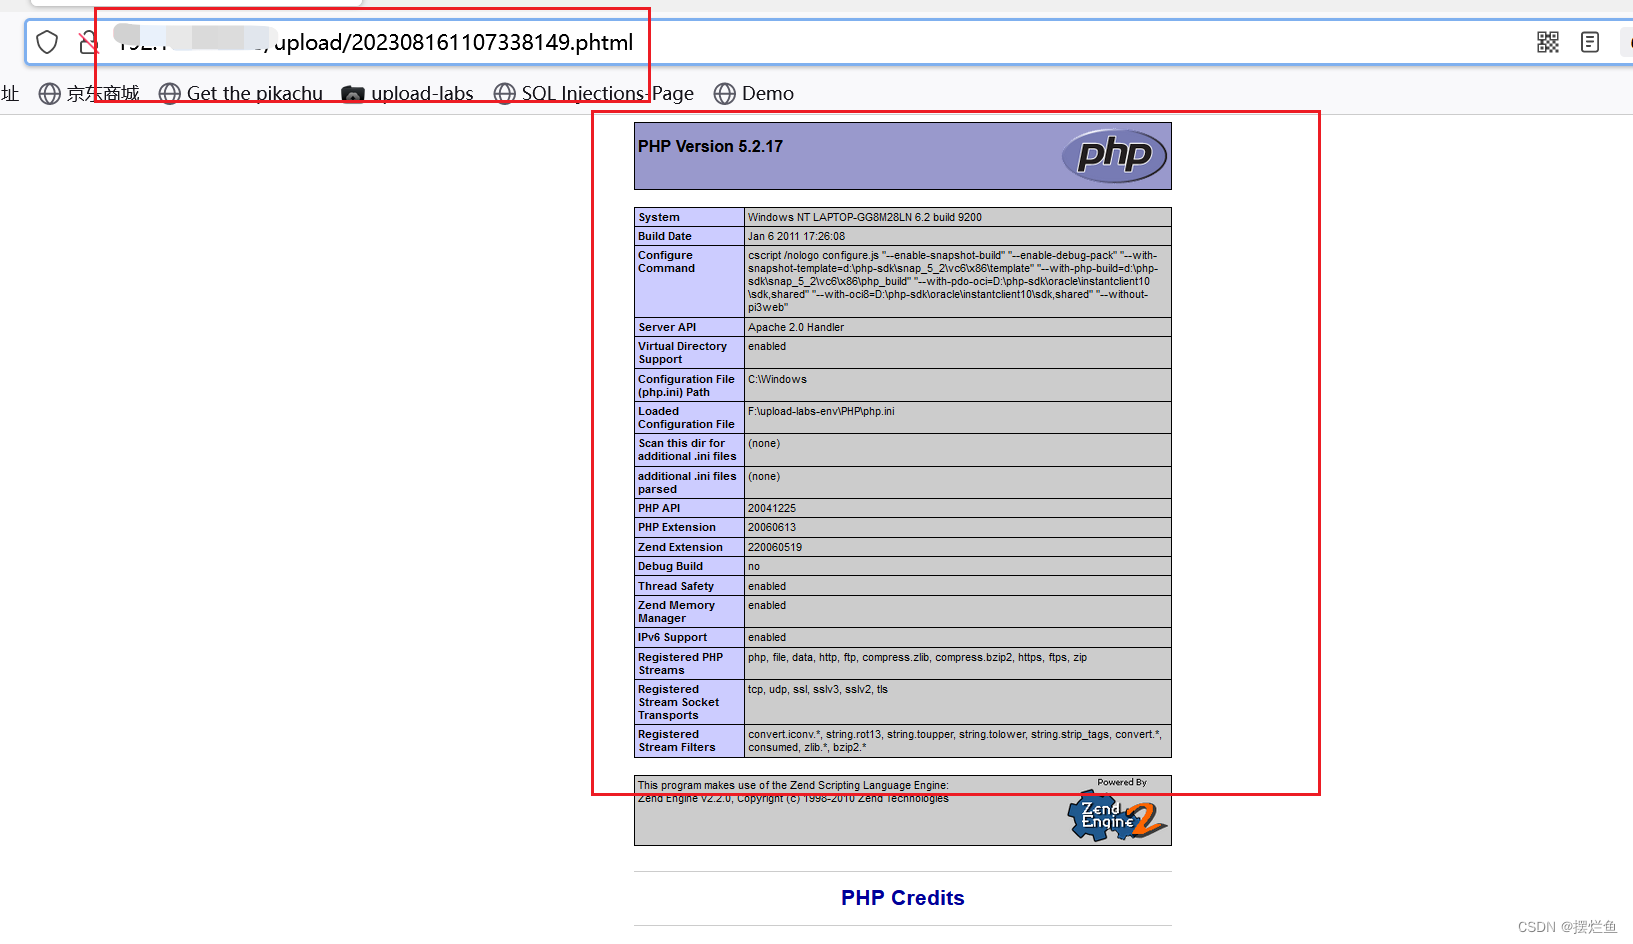The width and height of the screenshot is (1633, 944).
Task: Click the globe icon beside SQL Injections
Action: click(x=505, y=93)
